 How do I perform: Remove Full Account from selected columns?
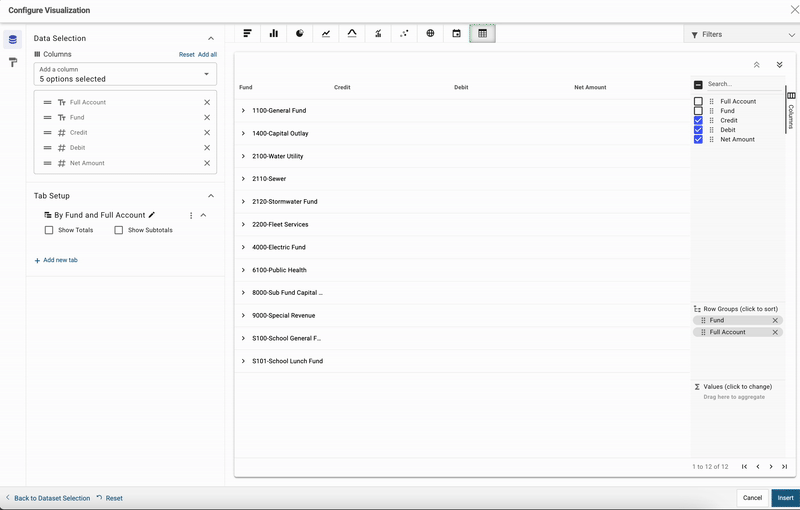[207, 103]
